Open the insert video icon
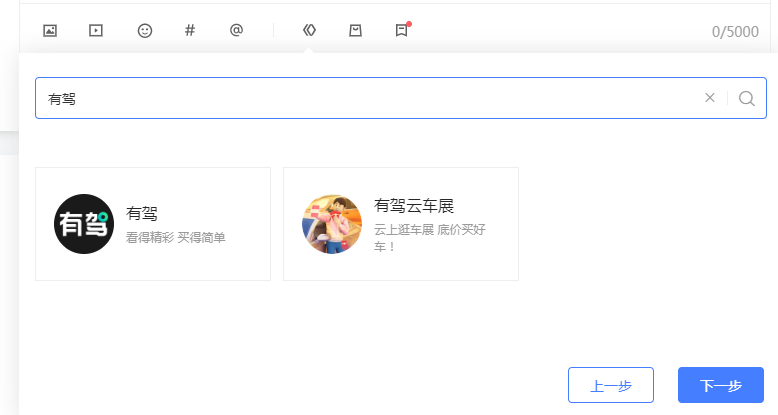 pos(96,31)
